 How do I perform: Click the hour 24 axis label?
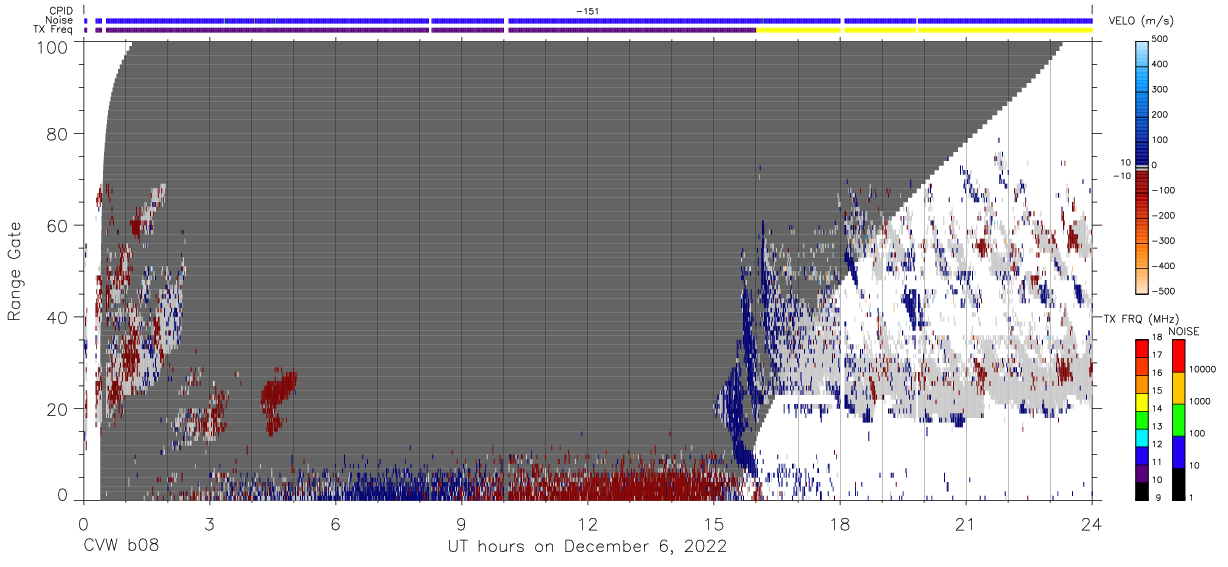coord(1092,523)
